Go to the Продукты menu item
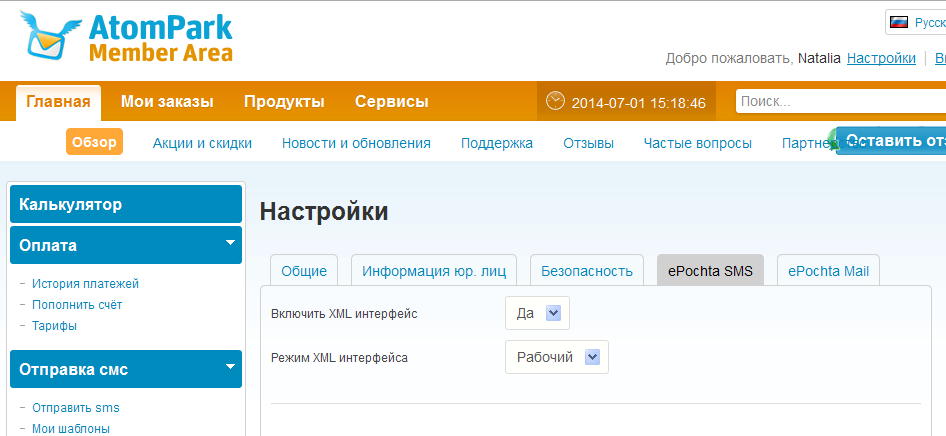This screenshot has height=436, width=946. [284, 102]
